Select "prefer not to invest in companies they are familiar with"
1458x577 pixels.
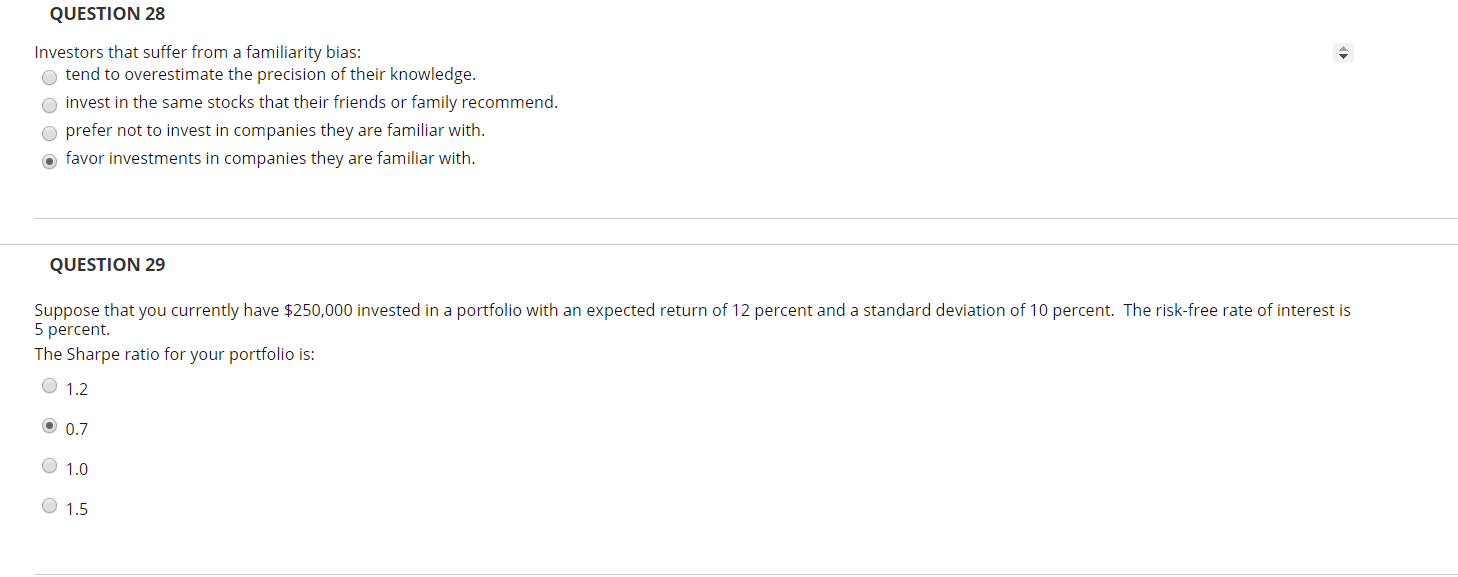point(49,133)
